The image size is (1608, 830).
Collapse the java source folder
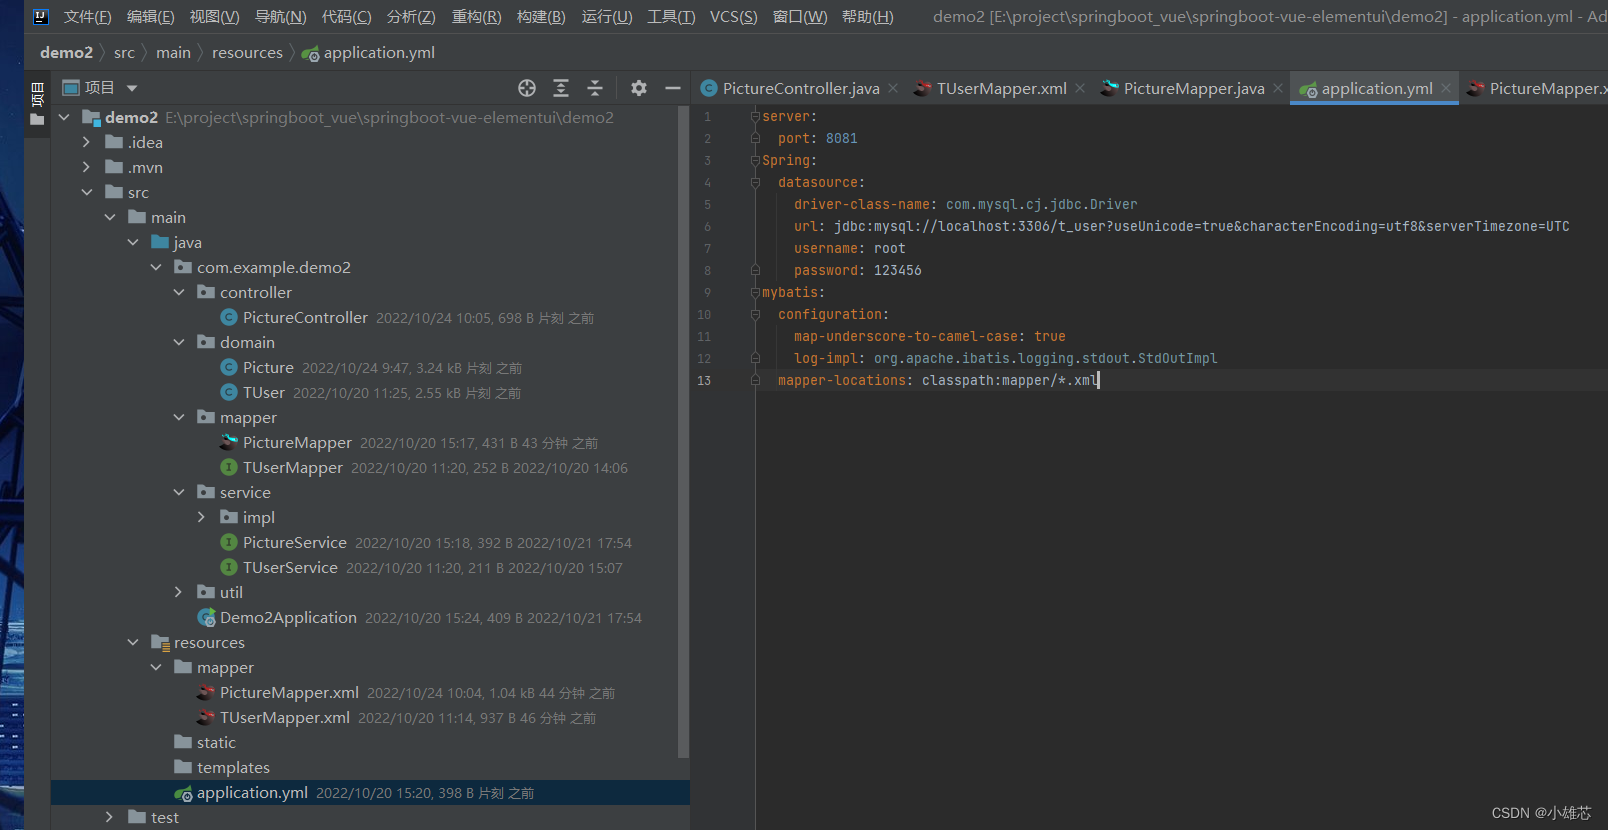tap(133, 242)
